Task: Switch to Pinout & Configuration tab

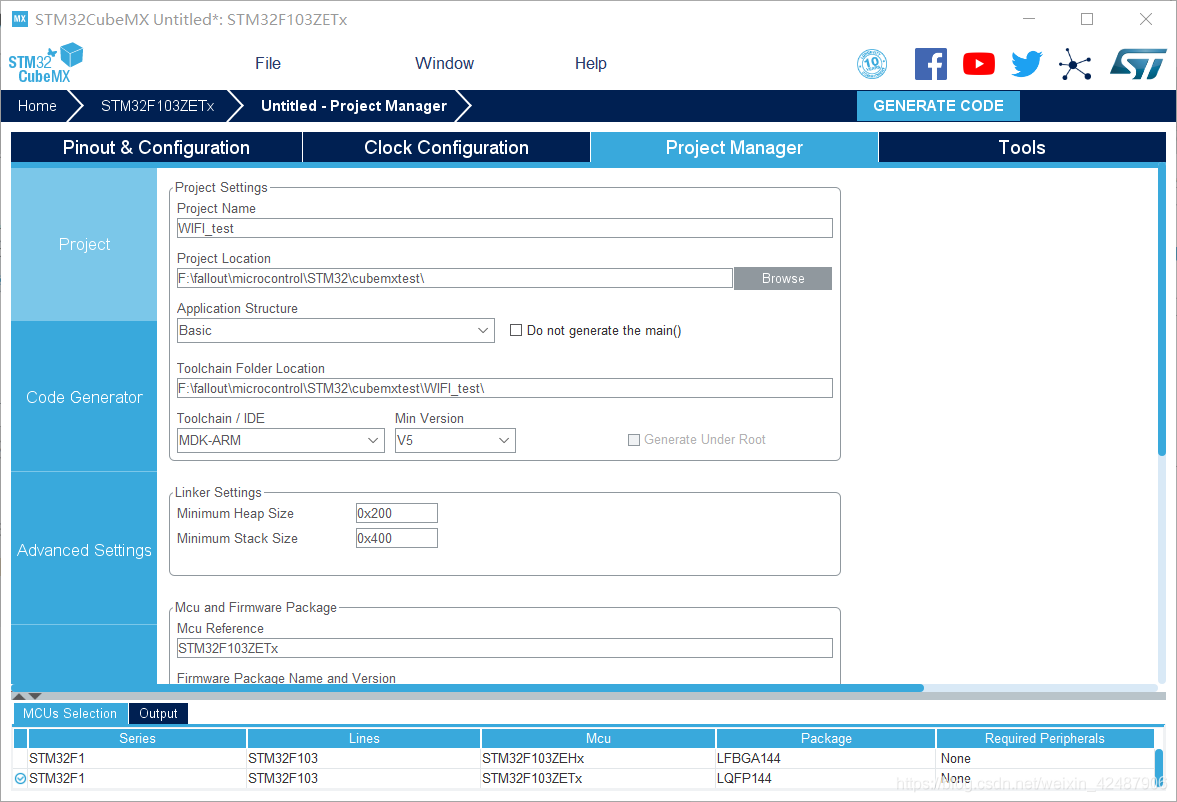Action: 156,147
